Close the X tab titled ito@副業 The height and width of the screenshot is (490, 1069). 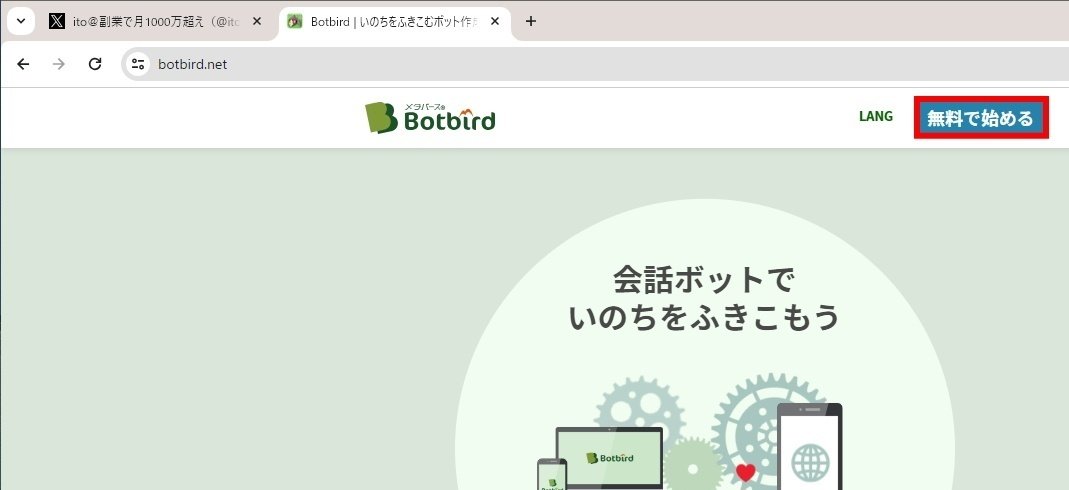click(257, 21)
